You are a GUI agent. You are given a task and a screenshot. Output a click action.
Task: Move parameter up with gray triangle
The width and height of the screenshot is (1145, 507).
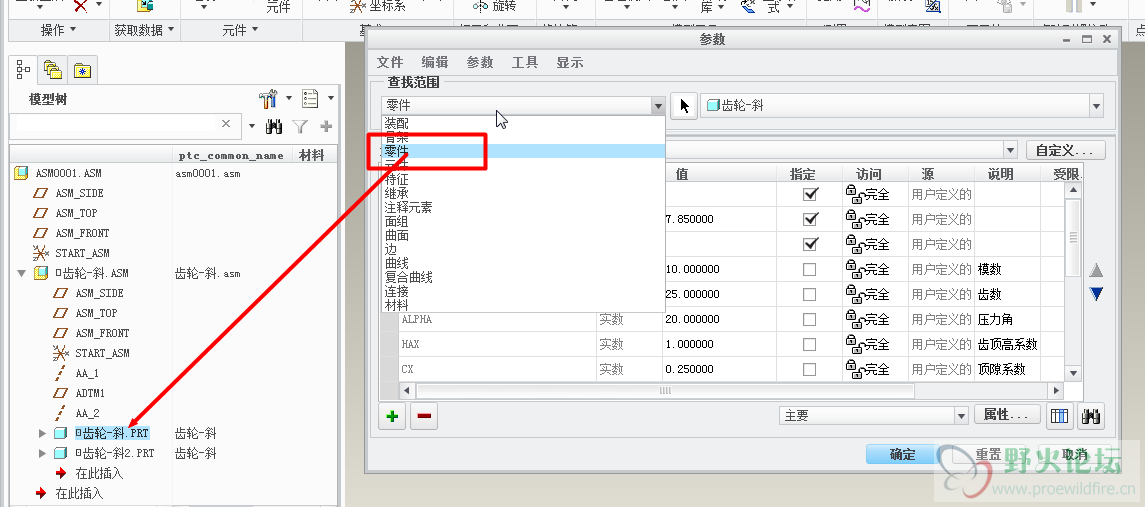(x=1096, y=270)
